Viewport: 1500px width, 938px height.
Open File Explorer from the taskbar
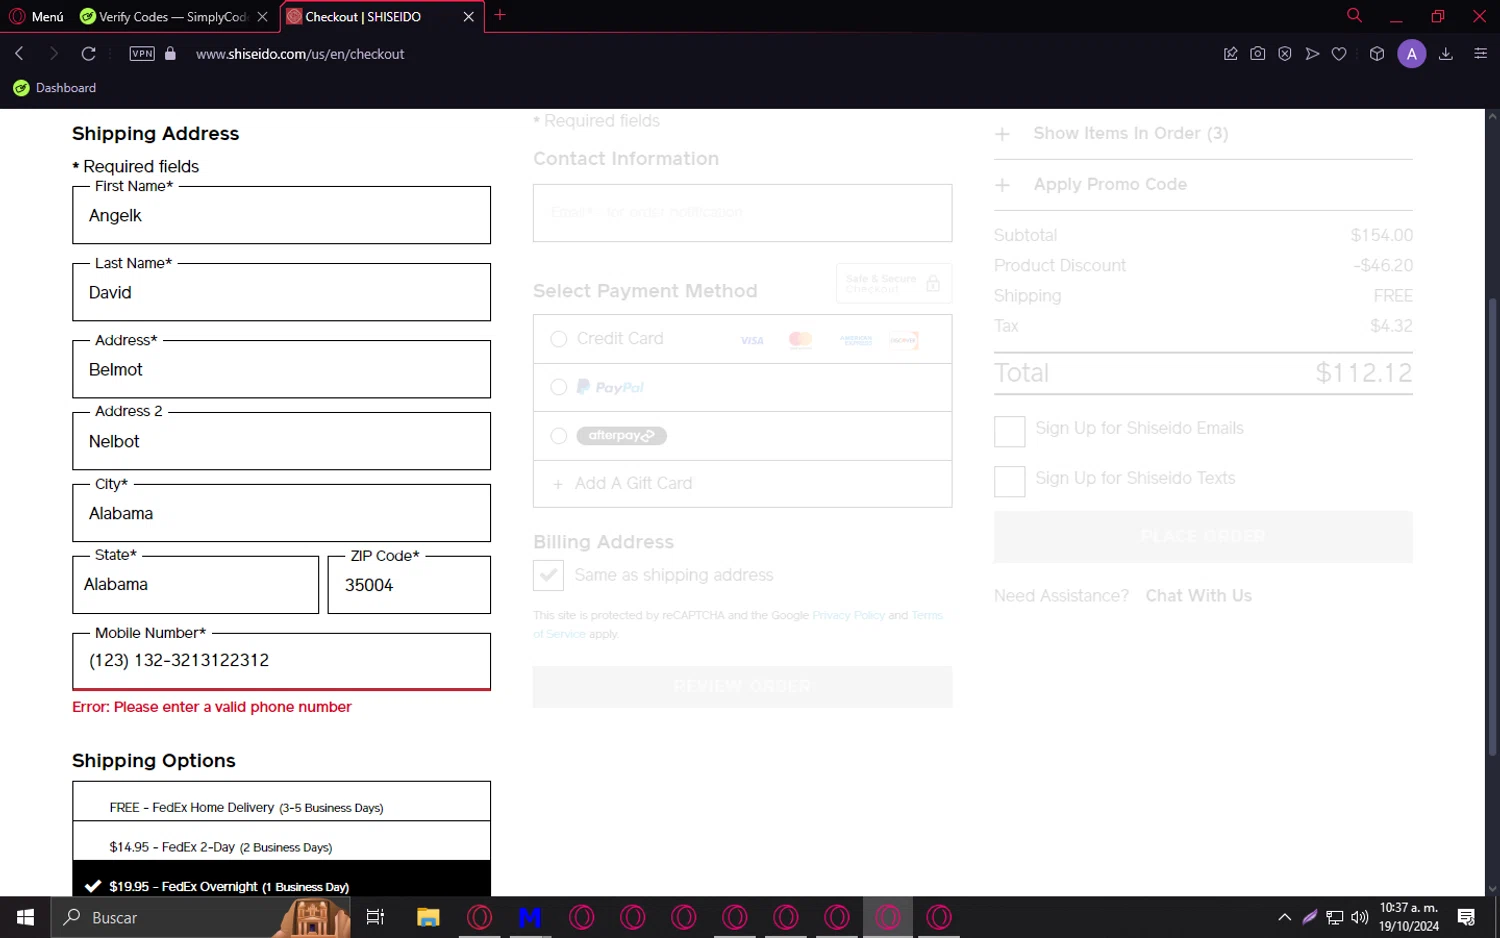(x=428, y=917)
